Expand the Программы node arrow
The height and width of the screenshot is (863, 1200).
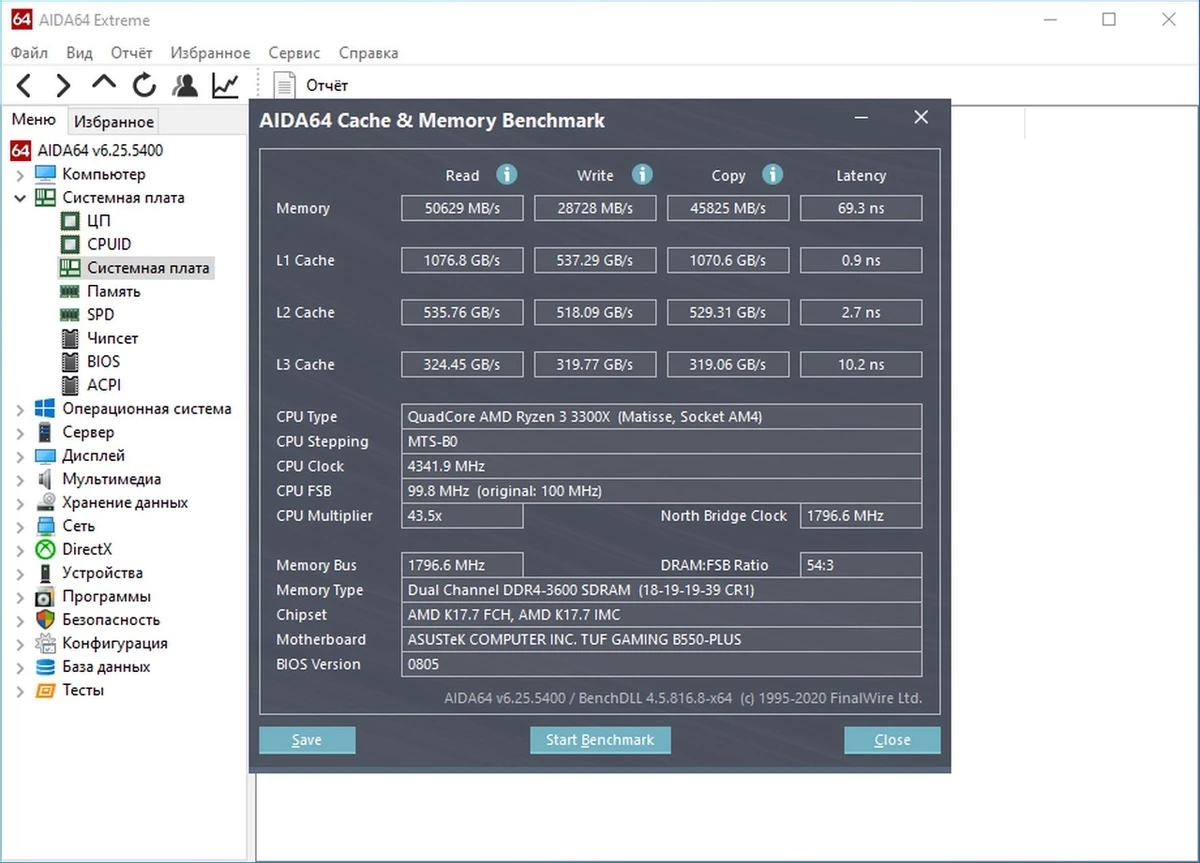coord(20,597)
